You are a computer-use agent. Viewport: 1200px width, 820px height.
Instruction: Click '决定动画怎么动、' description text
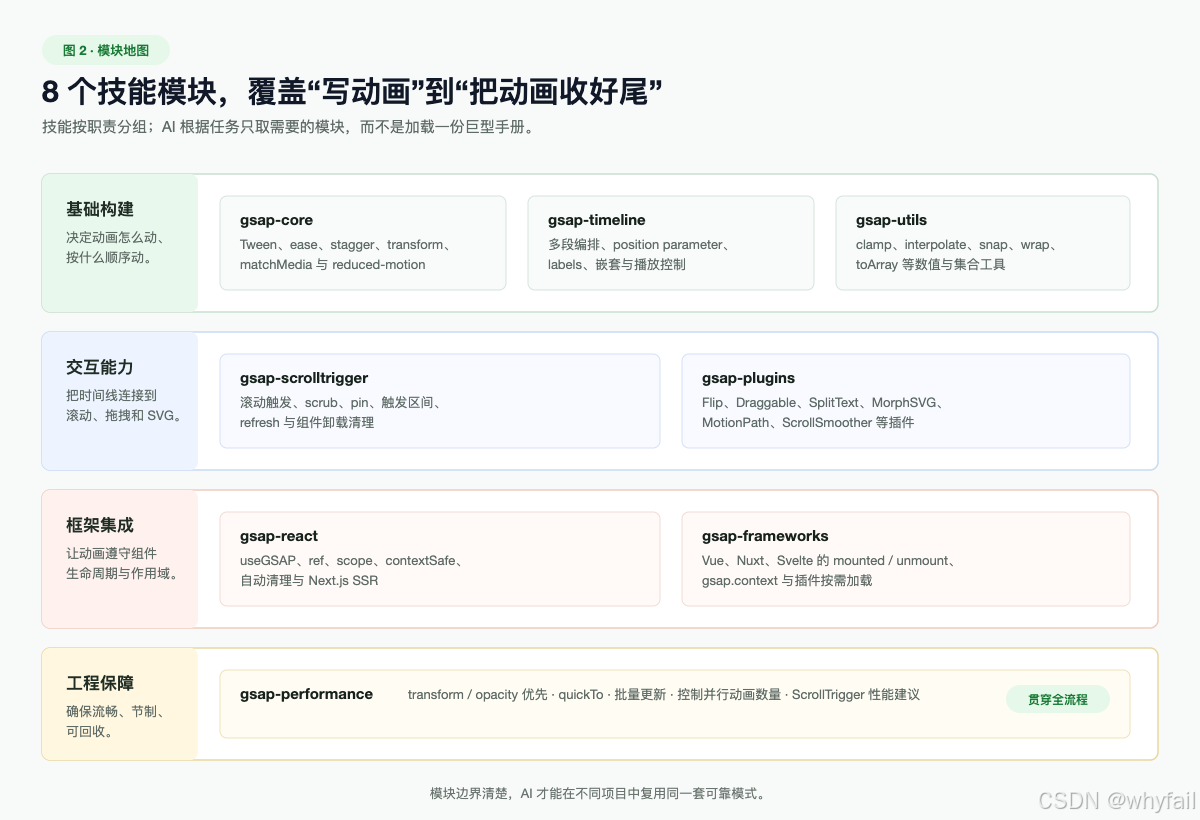point(115,237)
